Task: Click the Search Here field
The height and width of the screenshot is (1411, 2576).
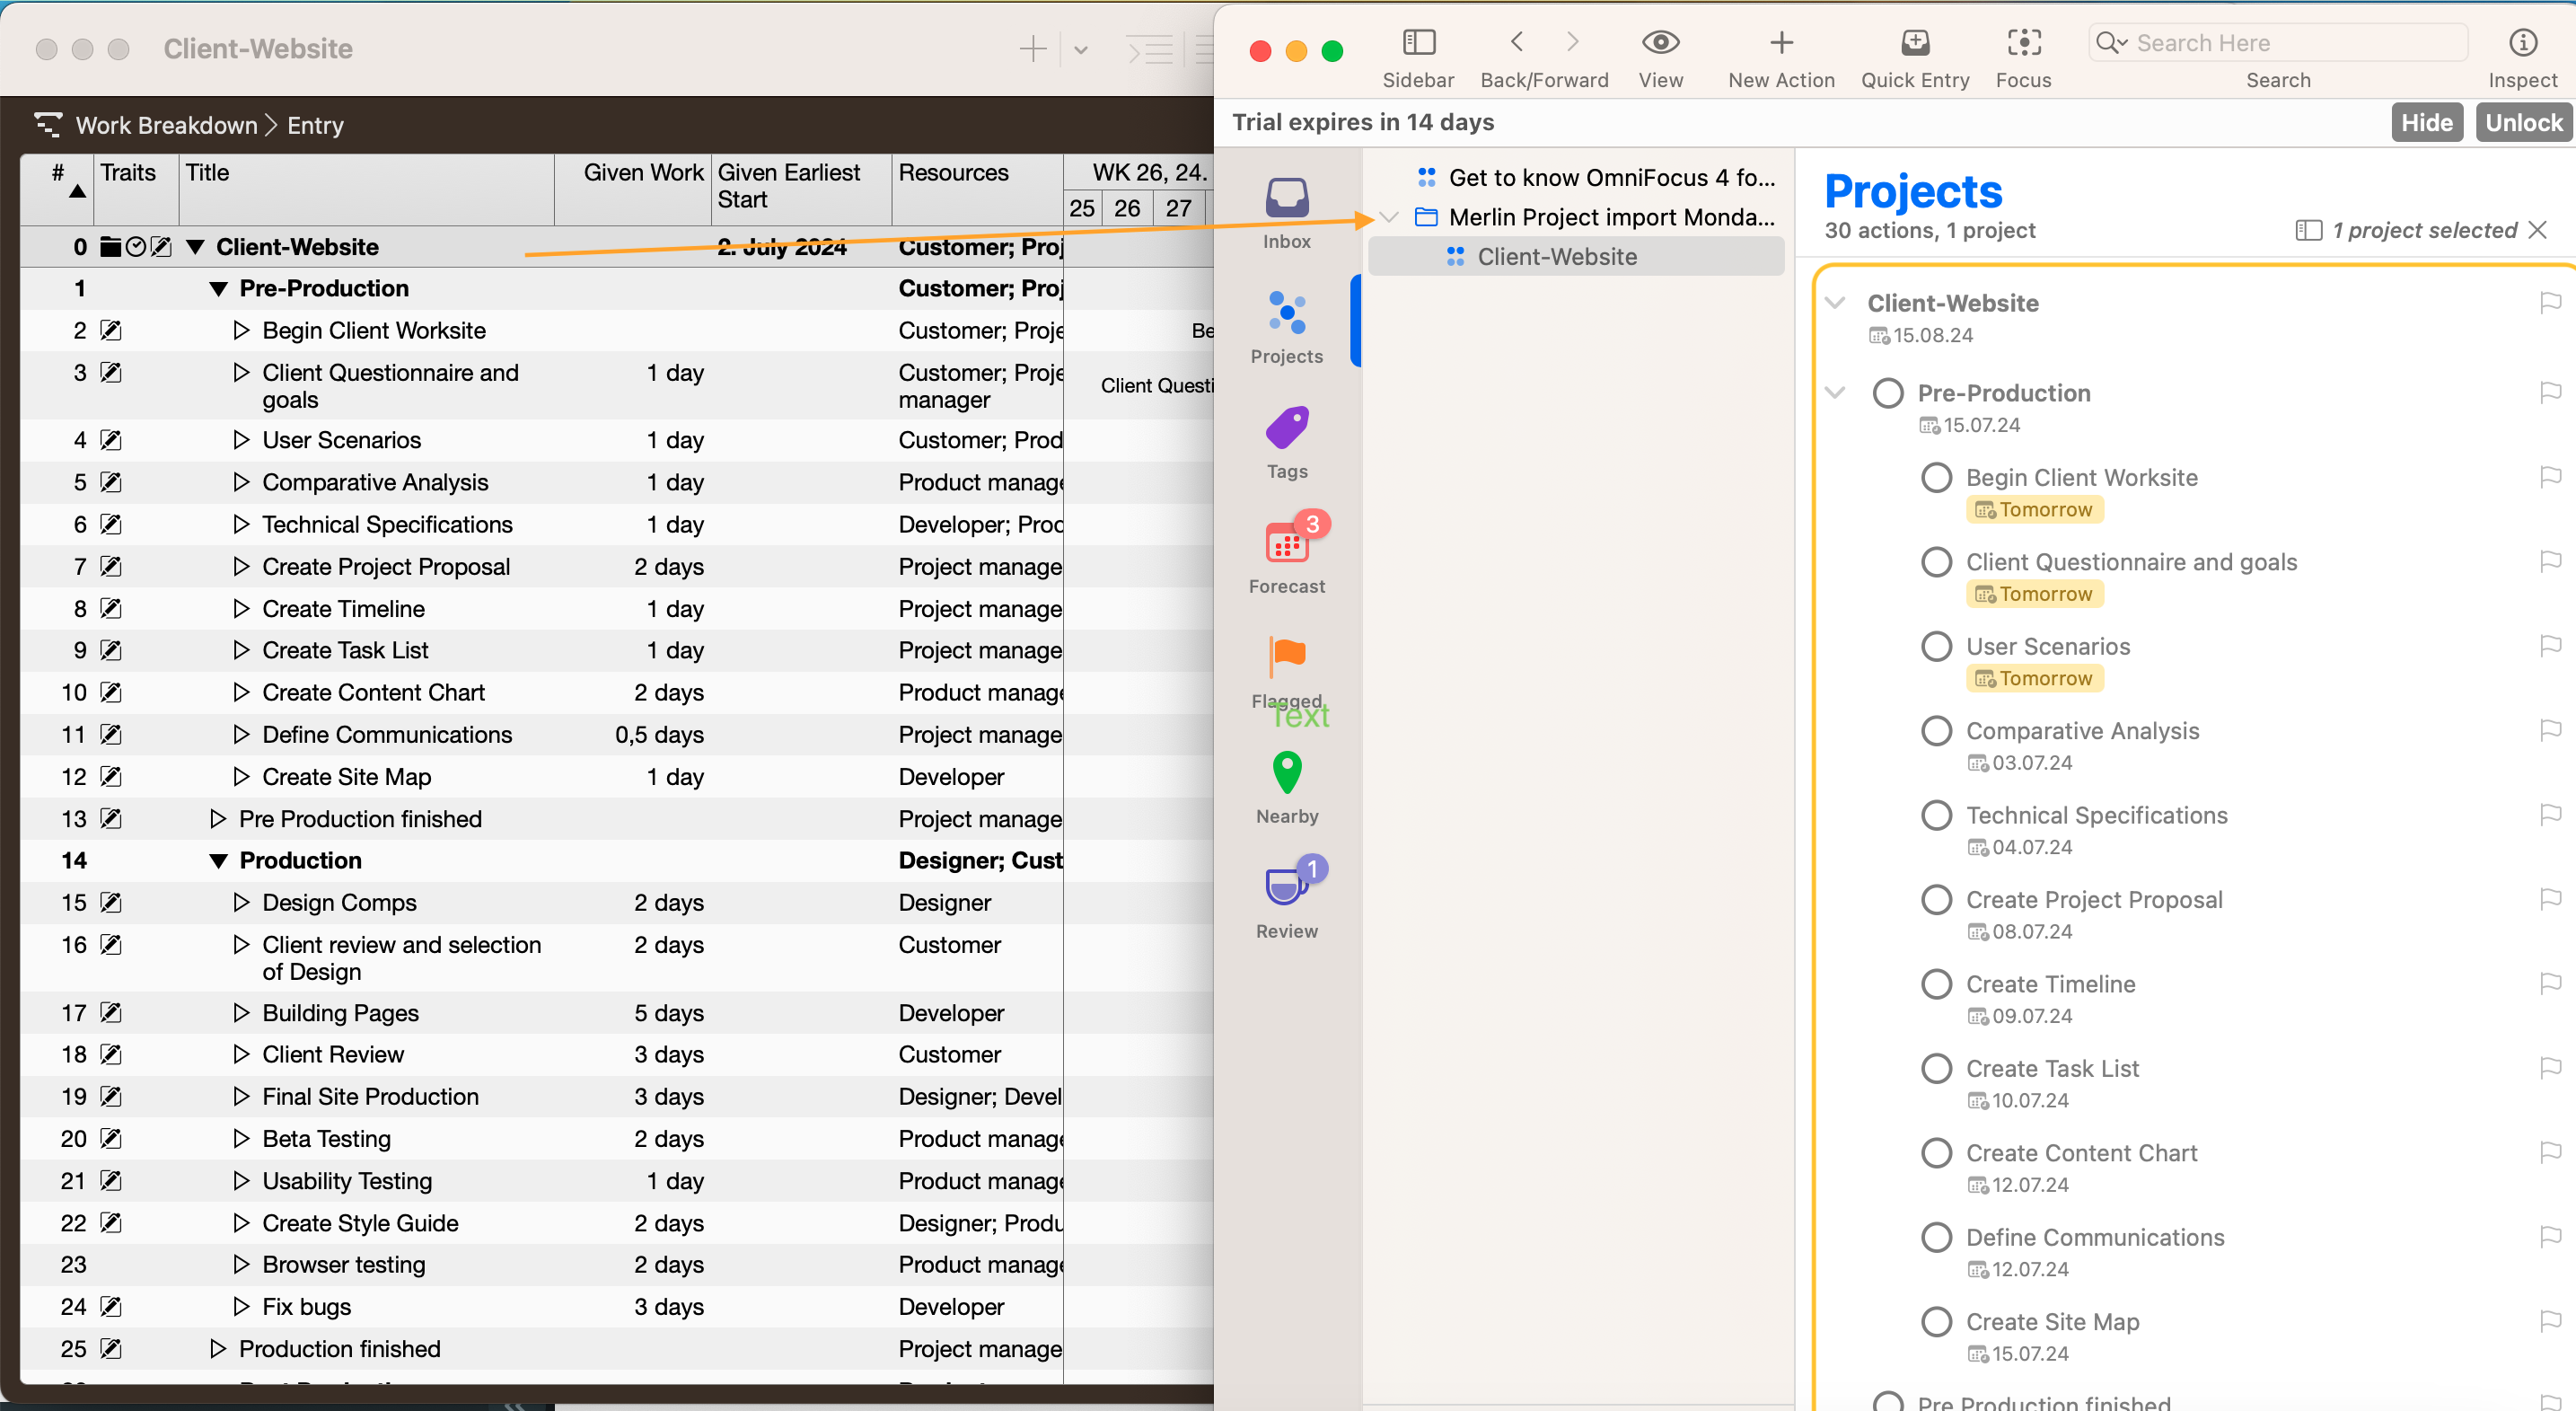Action: tap(2277, 42)
